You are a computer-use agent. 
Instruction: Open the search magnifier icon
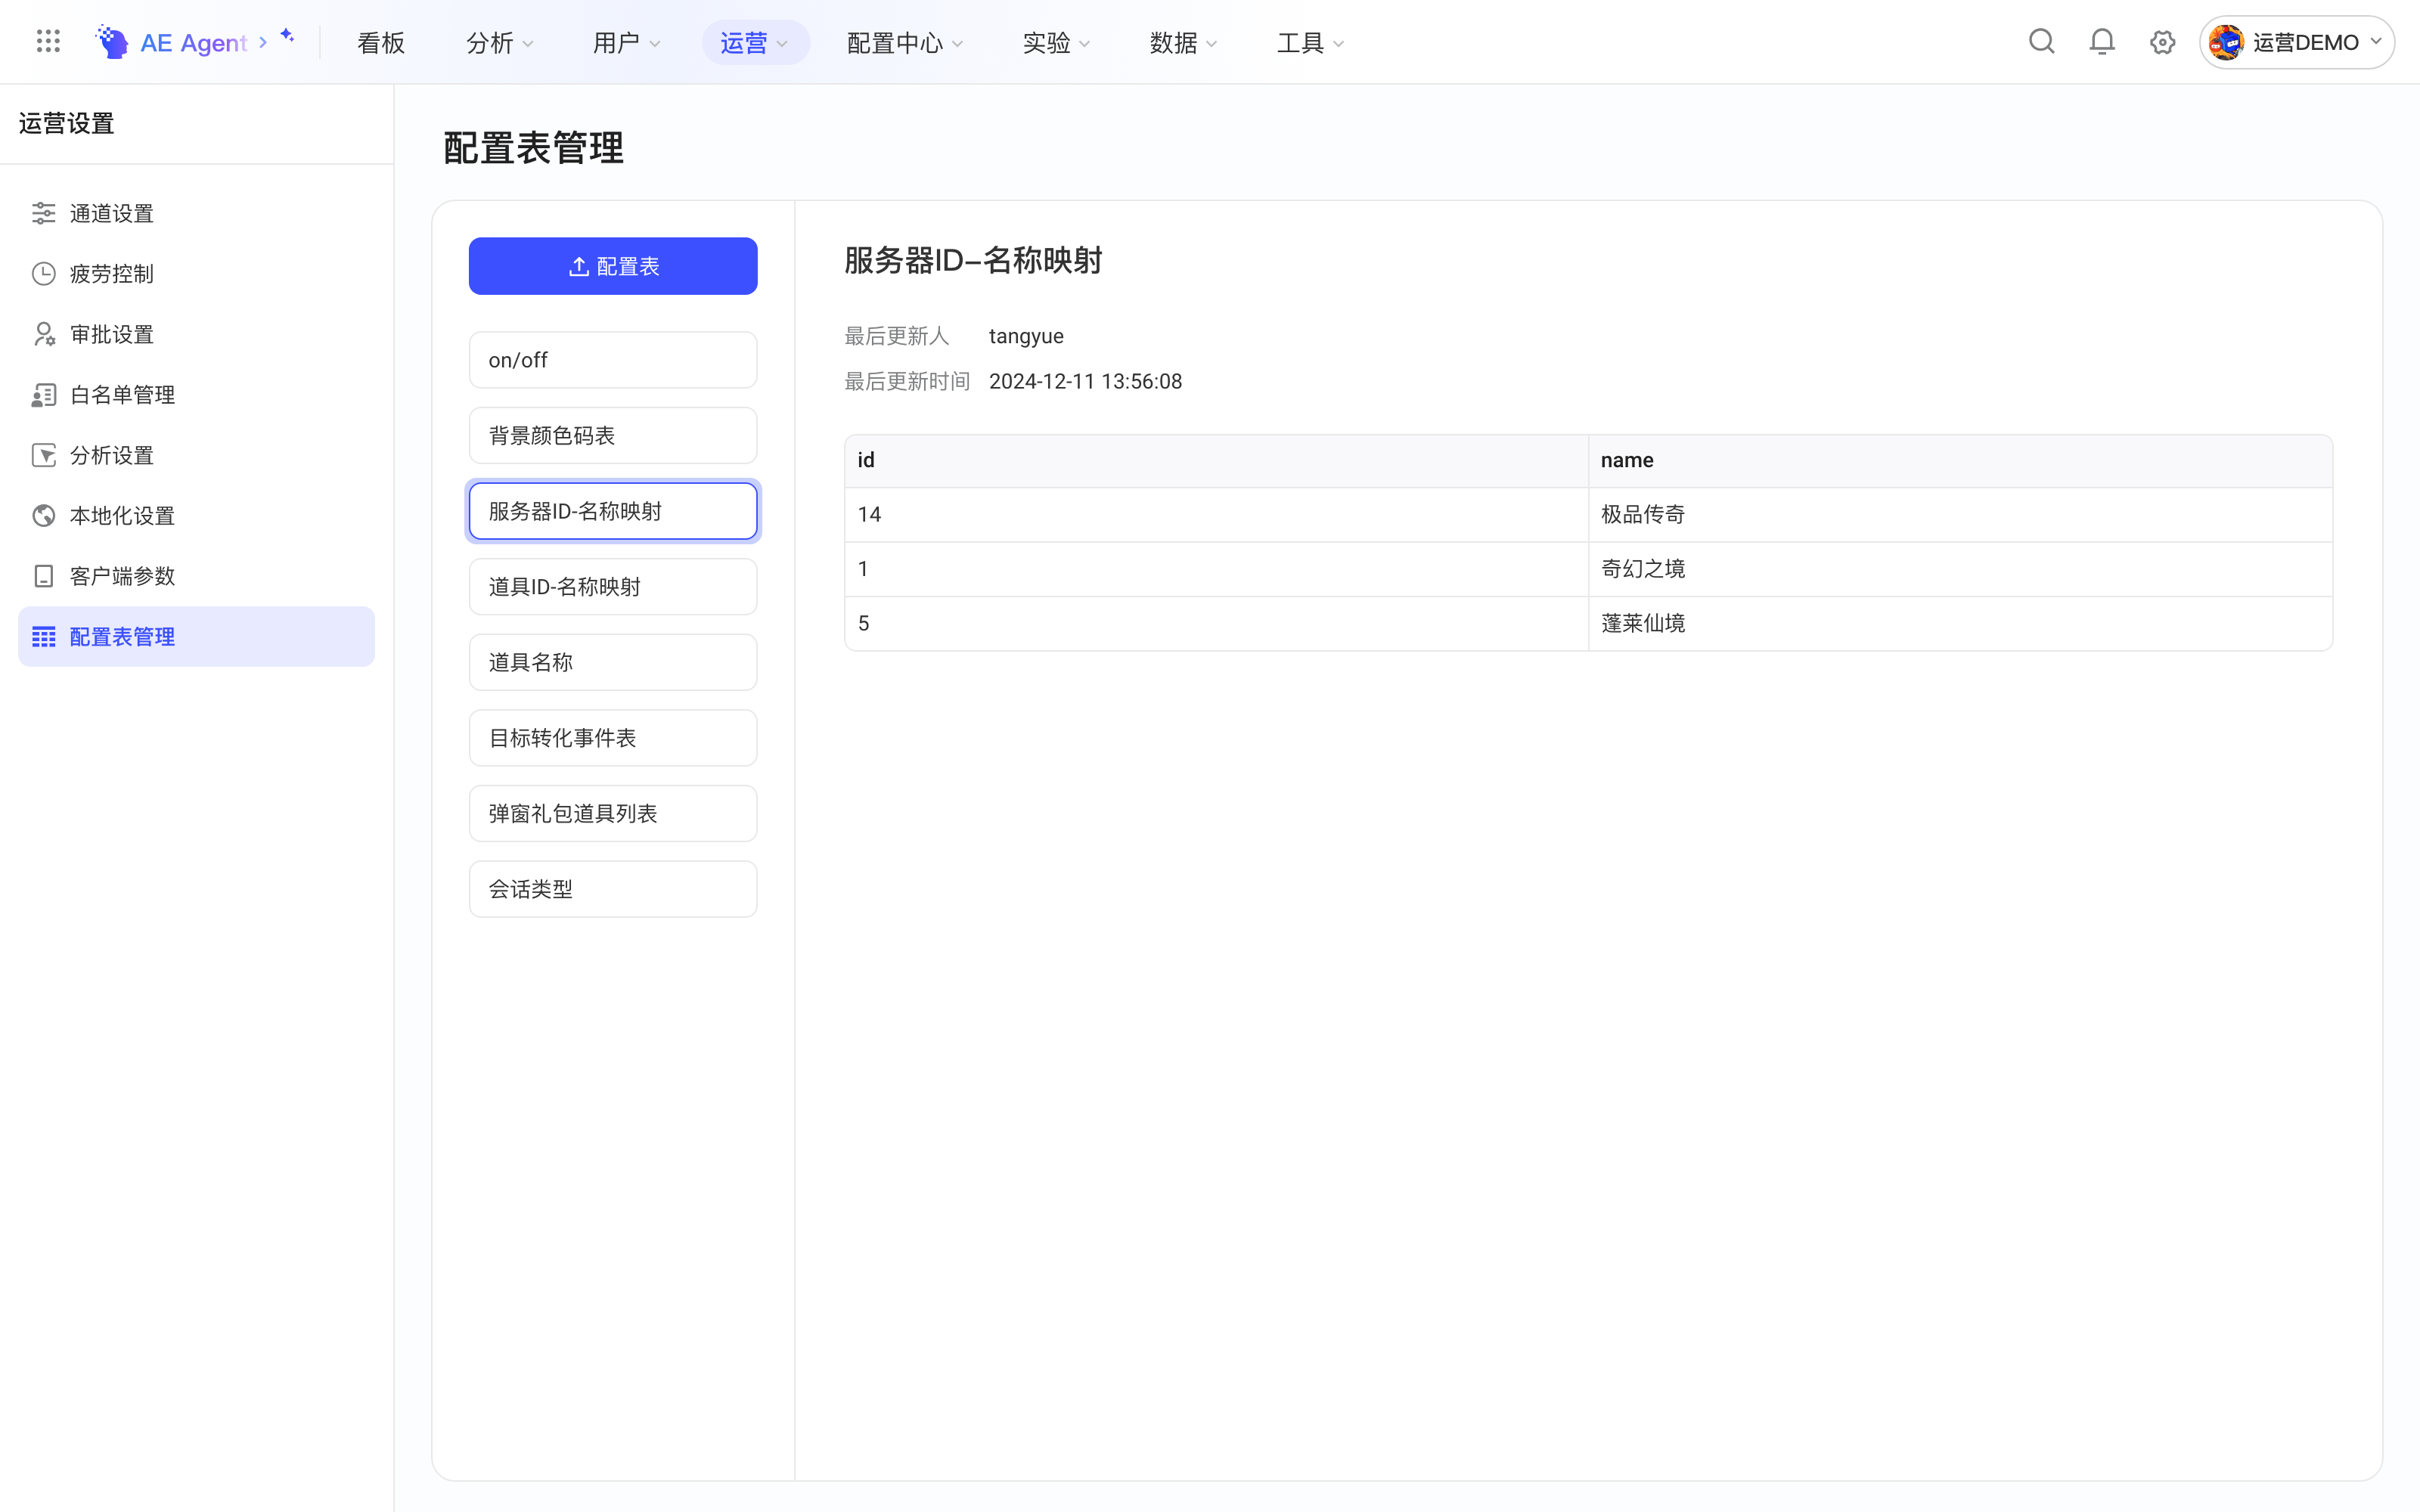[x=2041, y=42]
